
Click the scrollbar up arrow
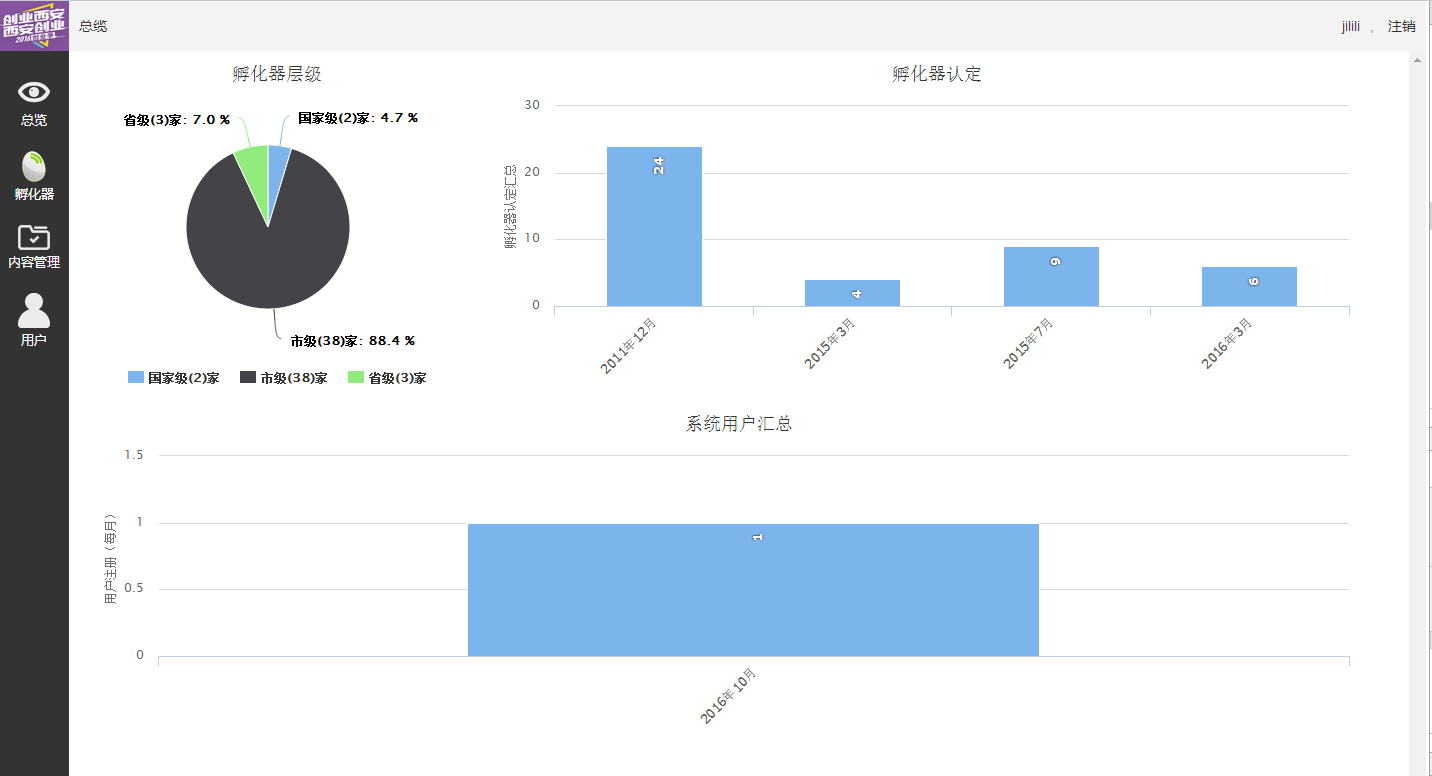[1417, 60]
